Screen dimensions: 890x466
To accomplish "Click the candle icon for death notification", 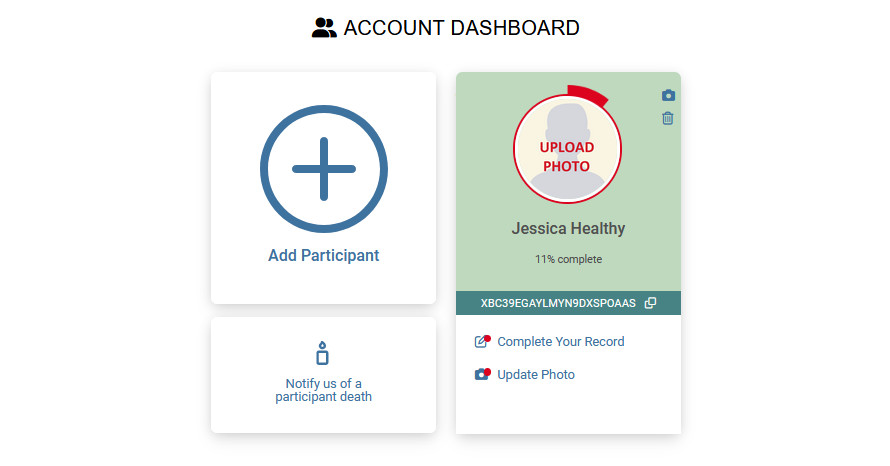I will tap(322, 352).
